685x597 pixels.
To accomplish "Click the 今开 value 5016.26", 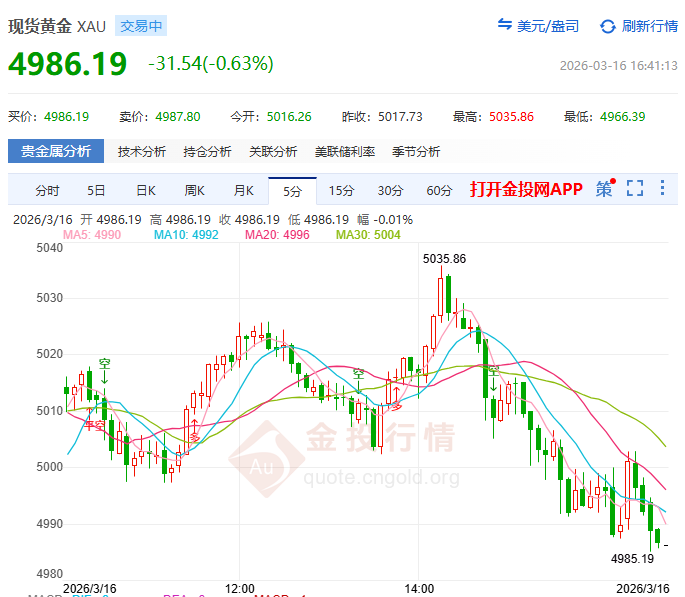I will coord(289,117).
